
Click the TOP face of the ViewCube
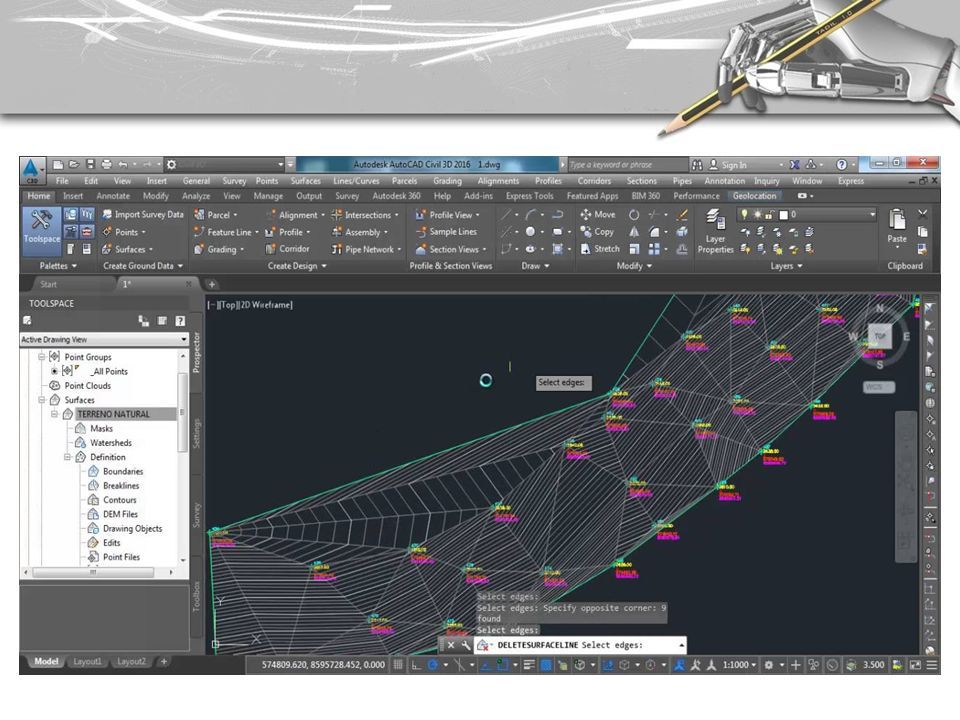coord(880,336)
